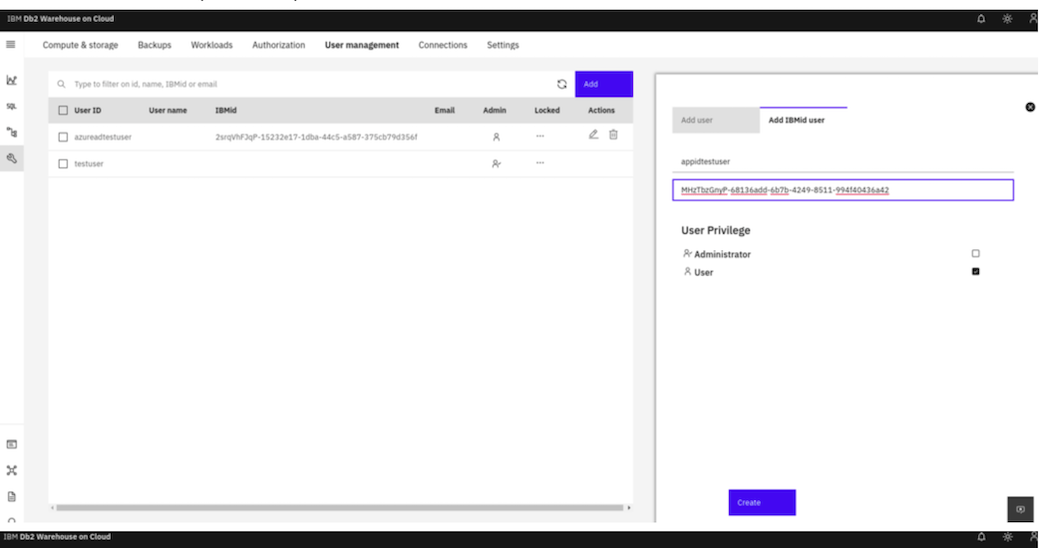Screen dimensions: 1050x548
Task: Click the 2srqVhFJqP IBMid value
Action: pyautogui.click(x=316, y=137)
